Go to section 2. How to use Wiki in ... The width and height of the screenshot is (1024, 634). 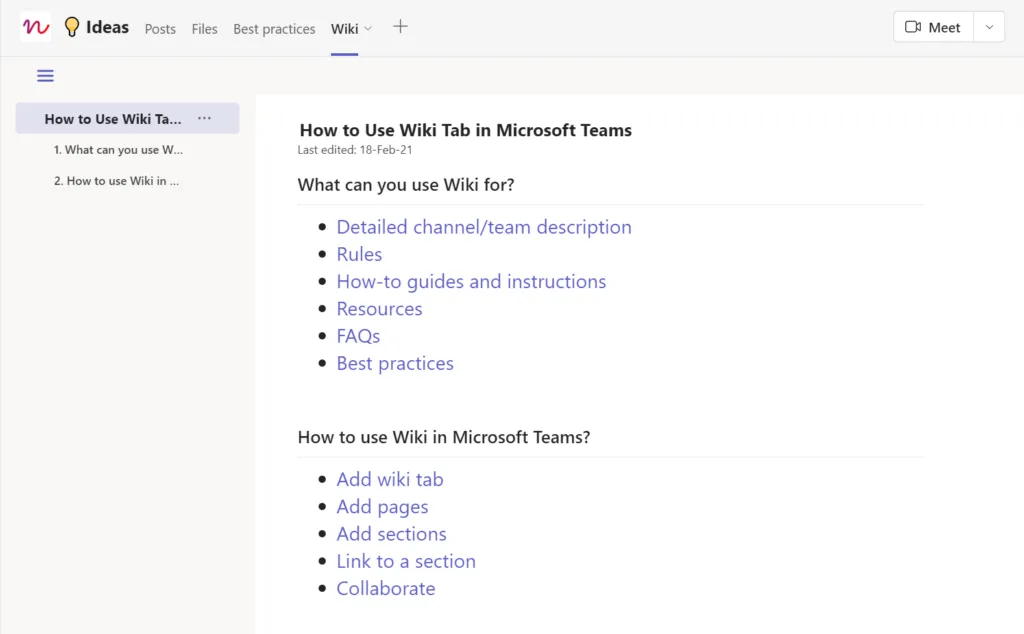(116, 181)
